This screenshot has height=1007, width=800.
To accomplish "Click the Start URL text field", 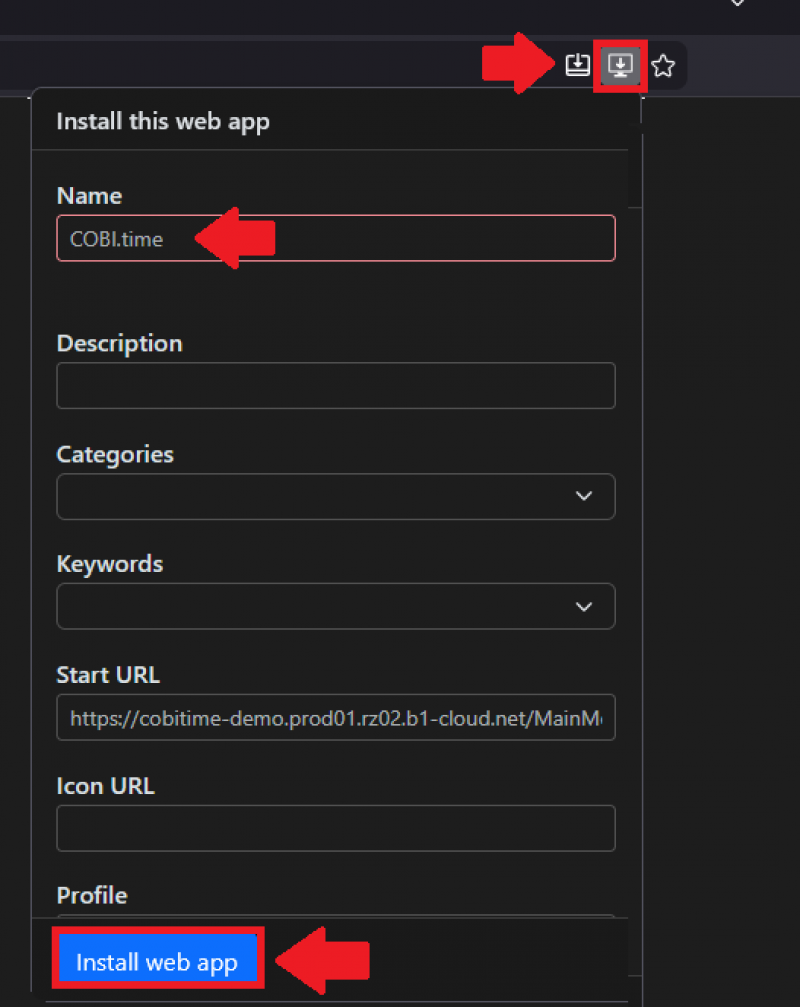I will pos(335,718).
